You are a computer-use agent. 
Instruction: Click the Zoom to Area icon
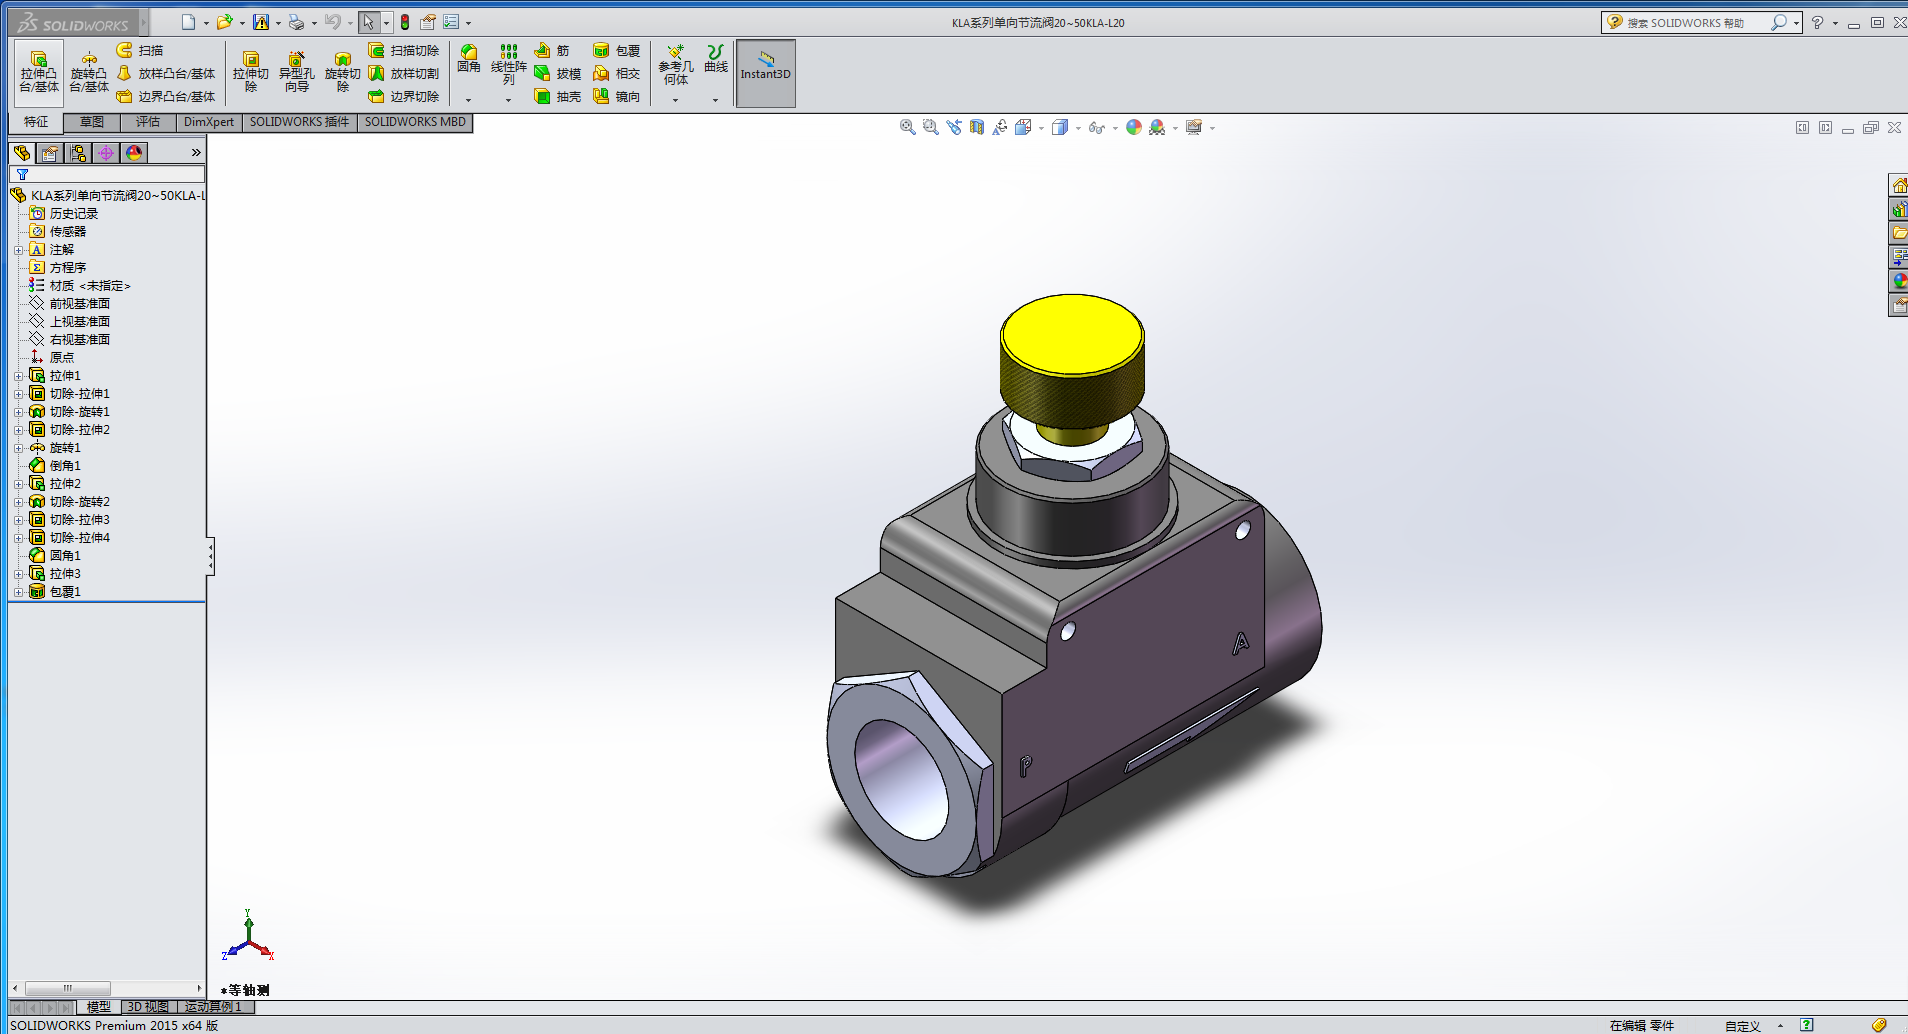click(930, 127)
